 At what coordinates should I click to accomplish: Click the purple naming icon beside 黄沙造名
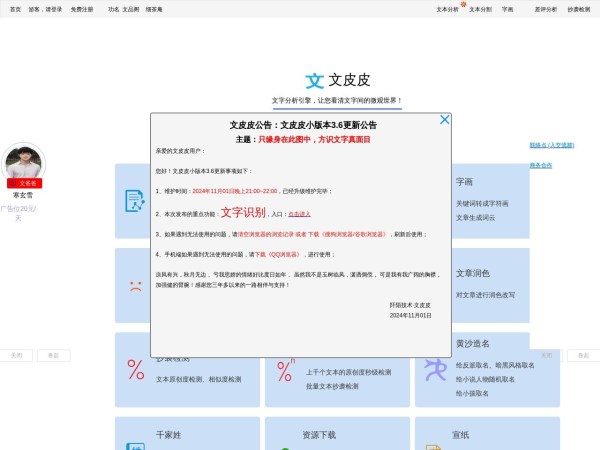point(434,368)
